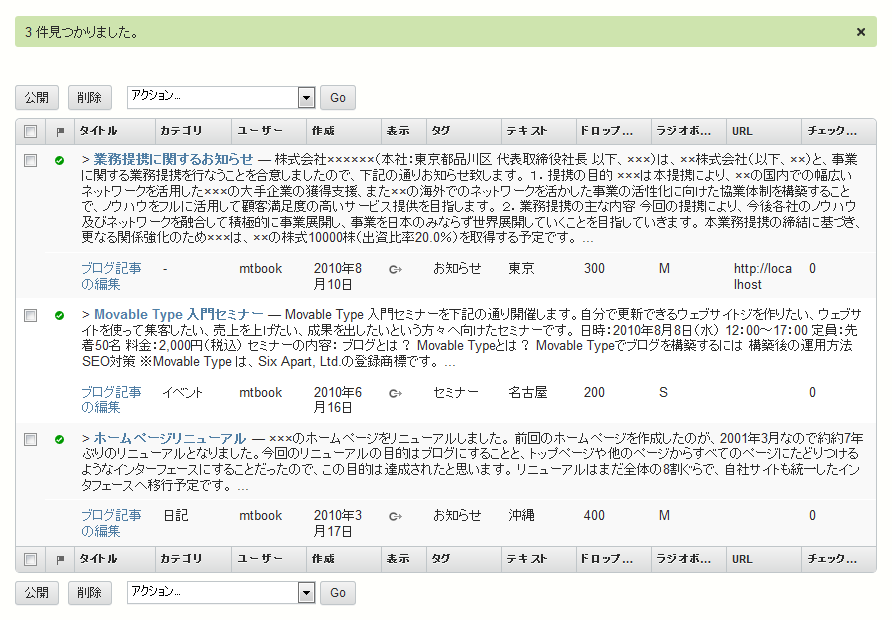
Task: Select checkbox for 業務提携に関するお知らせ entry
Action: [x=31, y=160]
